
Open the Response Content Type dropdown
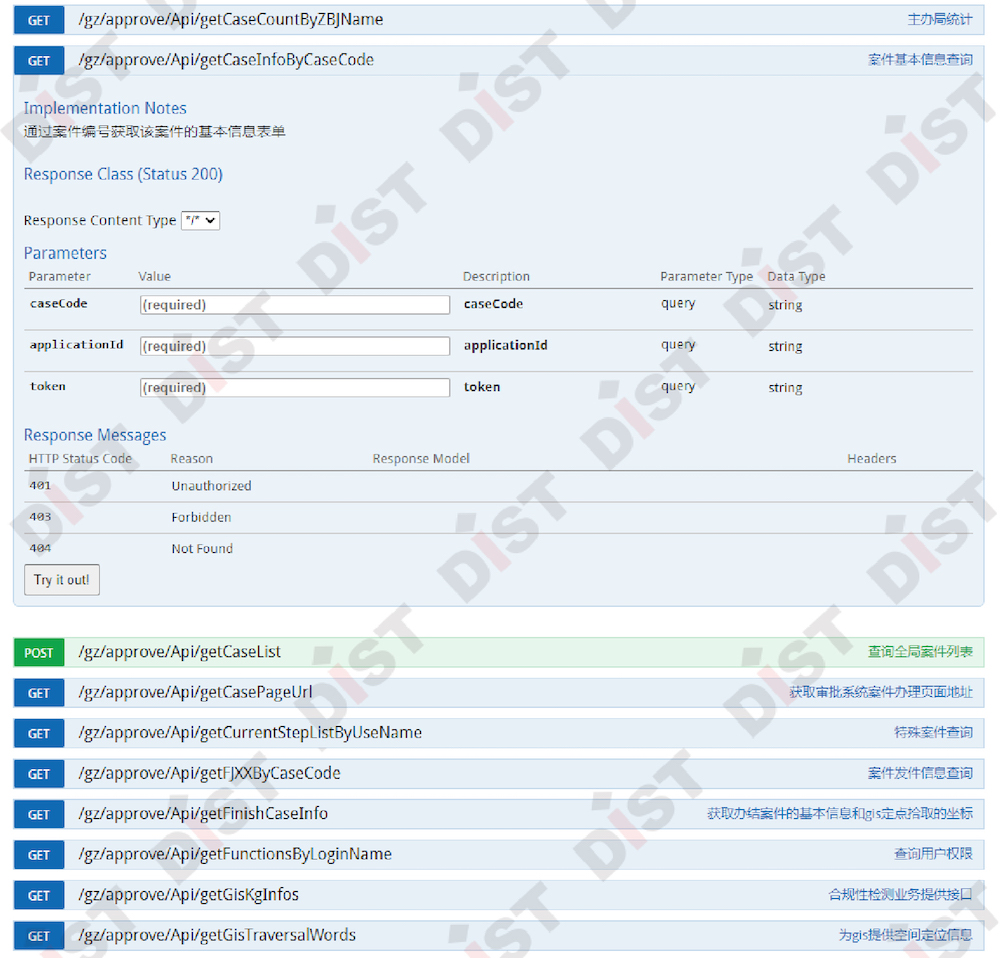click(x=200, y=220)
